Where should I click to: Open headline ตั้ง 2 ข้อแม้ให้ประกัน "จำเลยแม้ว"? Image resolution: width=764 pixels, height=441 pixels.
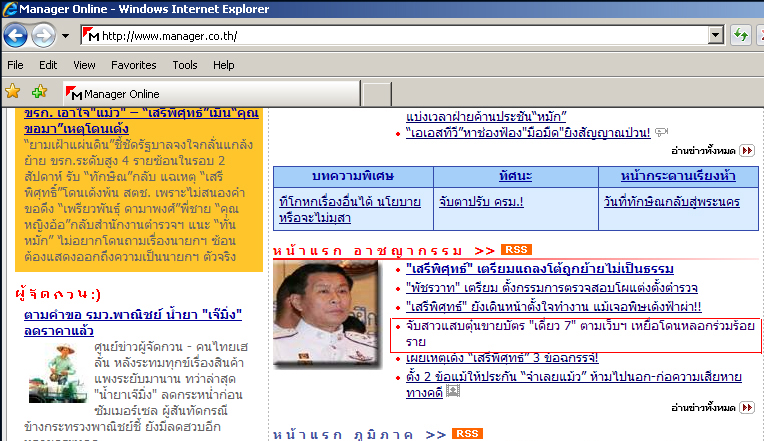[573, 384]
